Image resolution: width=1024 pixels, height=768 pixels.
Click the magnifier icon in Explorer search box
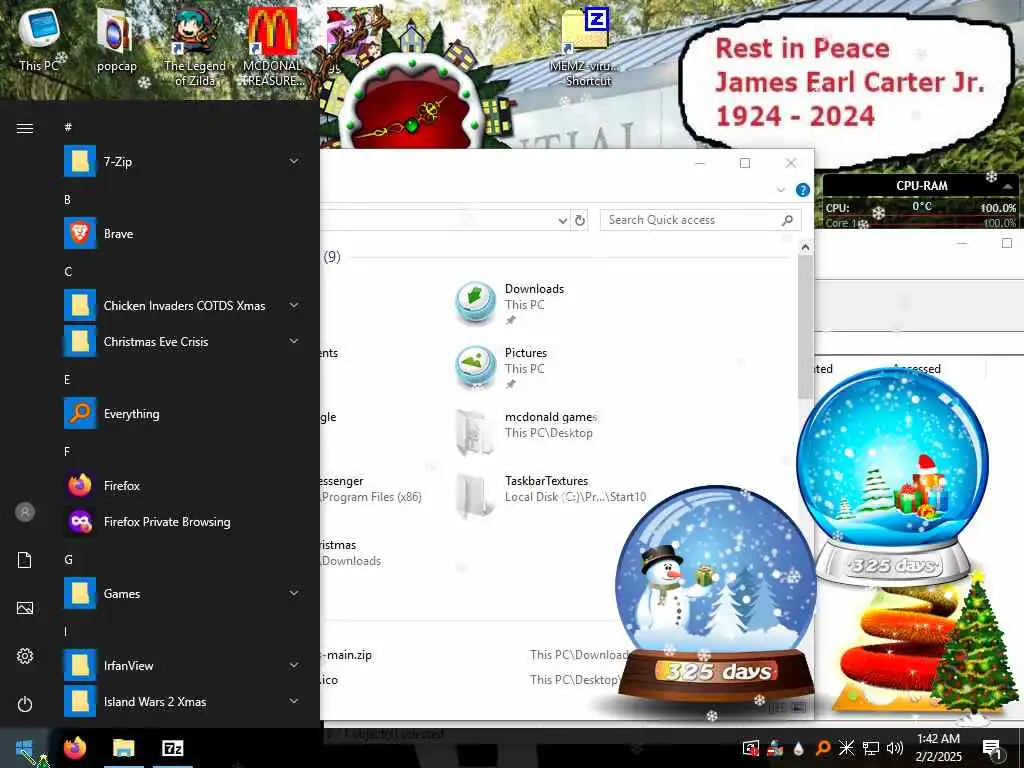tap(788, 220)
